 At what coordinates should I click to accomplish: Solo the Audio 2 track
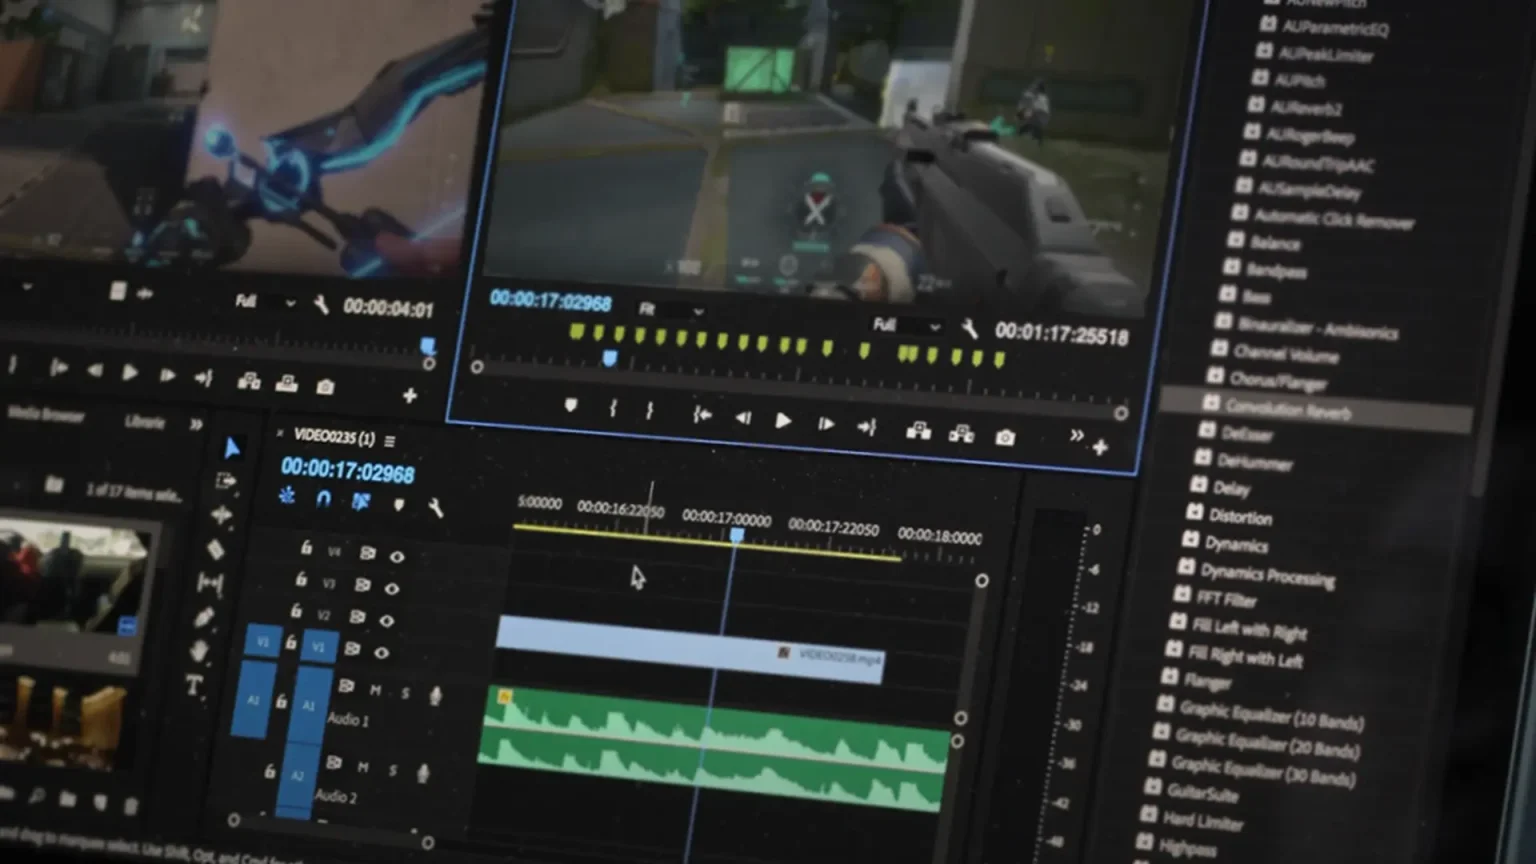(393, 770)
